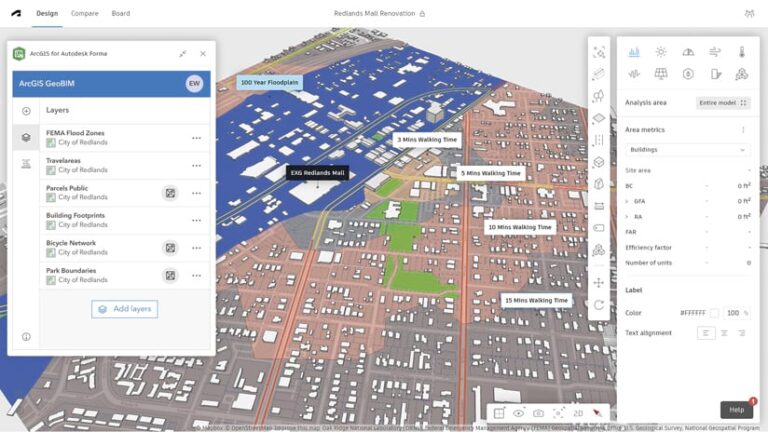
Task: Set text alignment to left
Action: [706, 333]
